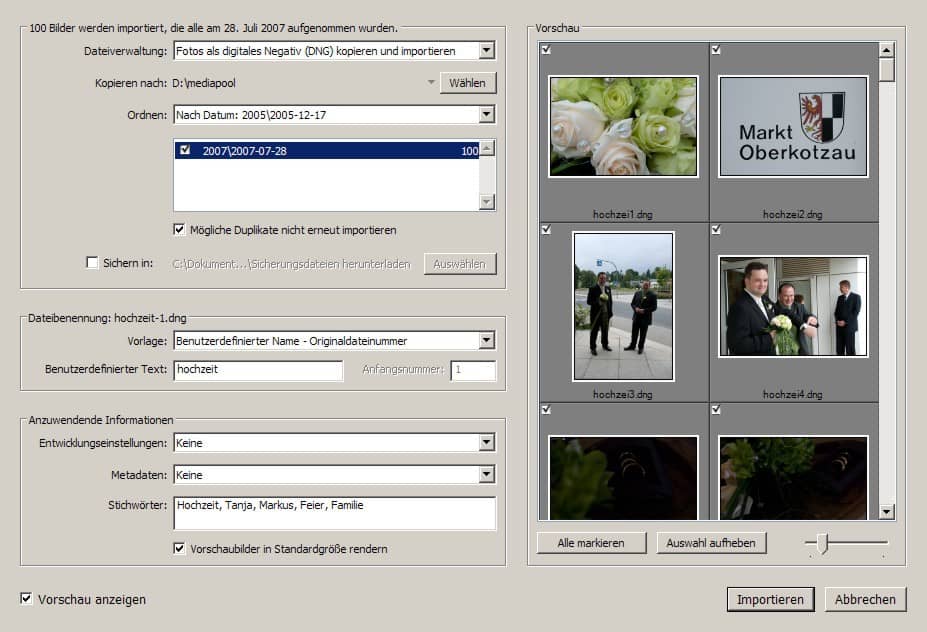Disable Vorschau anzeigen checkbox
Screen dimensions: 927x632
click(x=26, y=599)
